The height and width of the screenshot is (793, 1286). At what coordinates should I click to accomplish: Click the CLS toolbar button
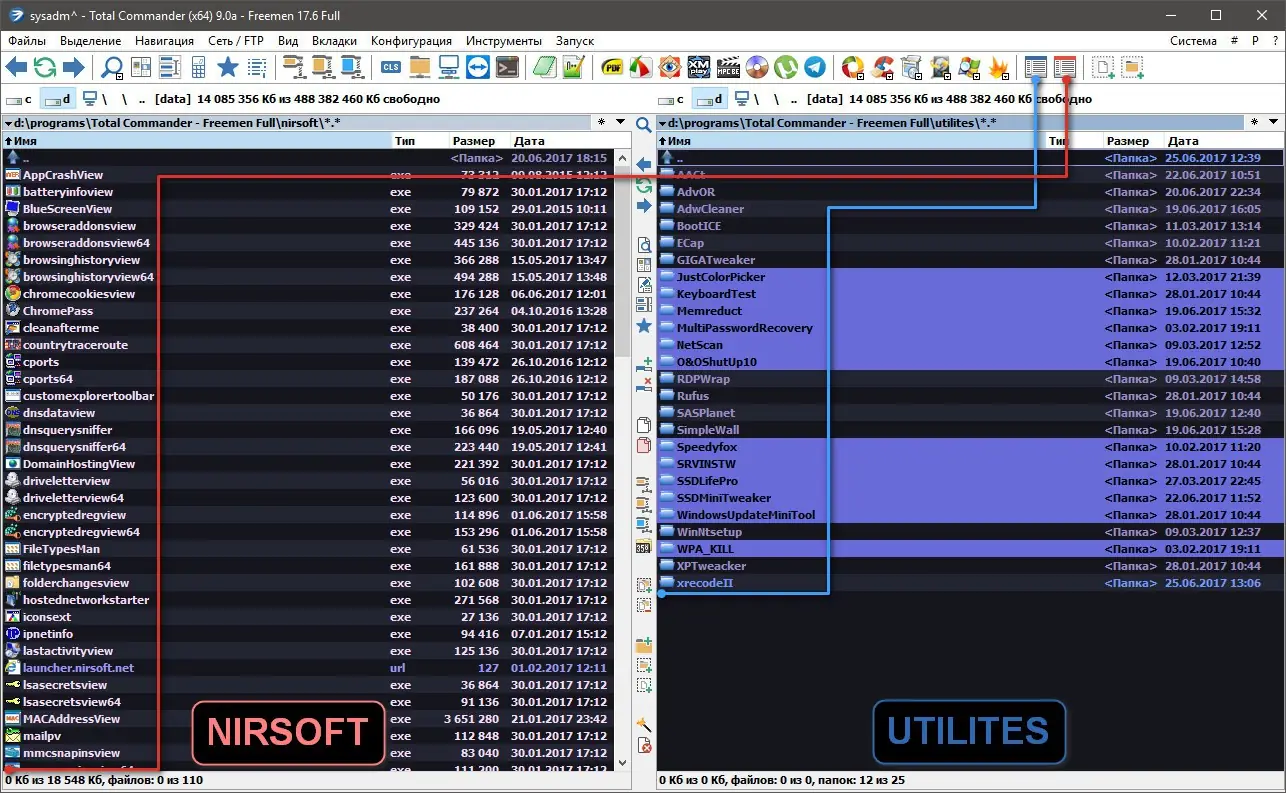[x=391, y=68]
